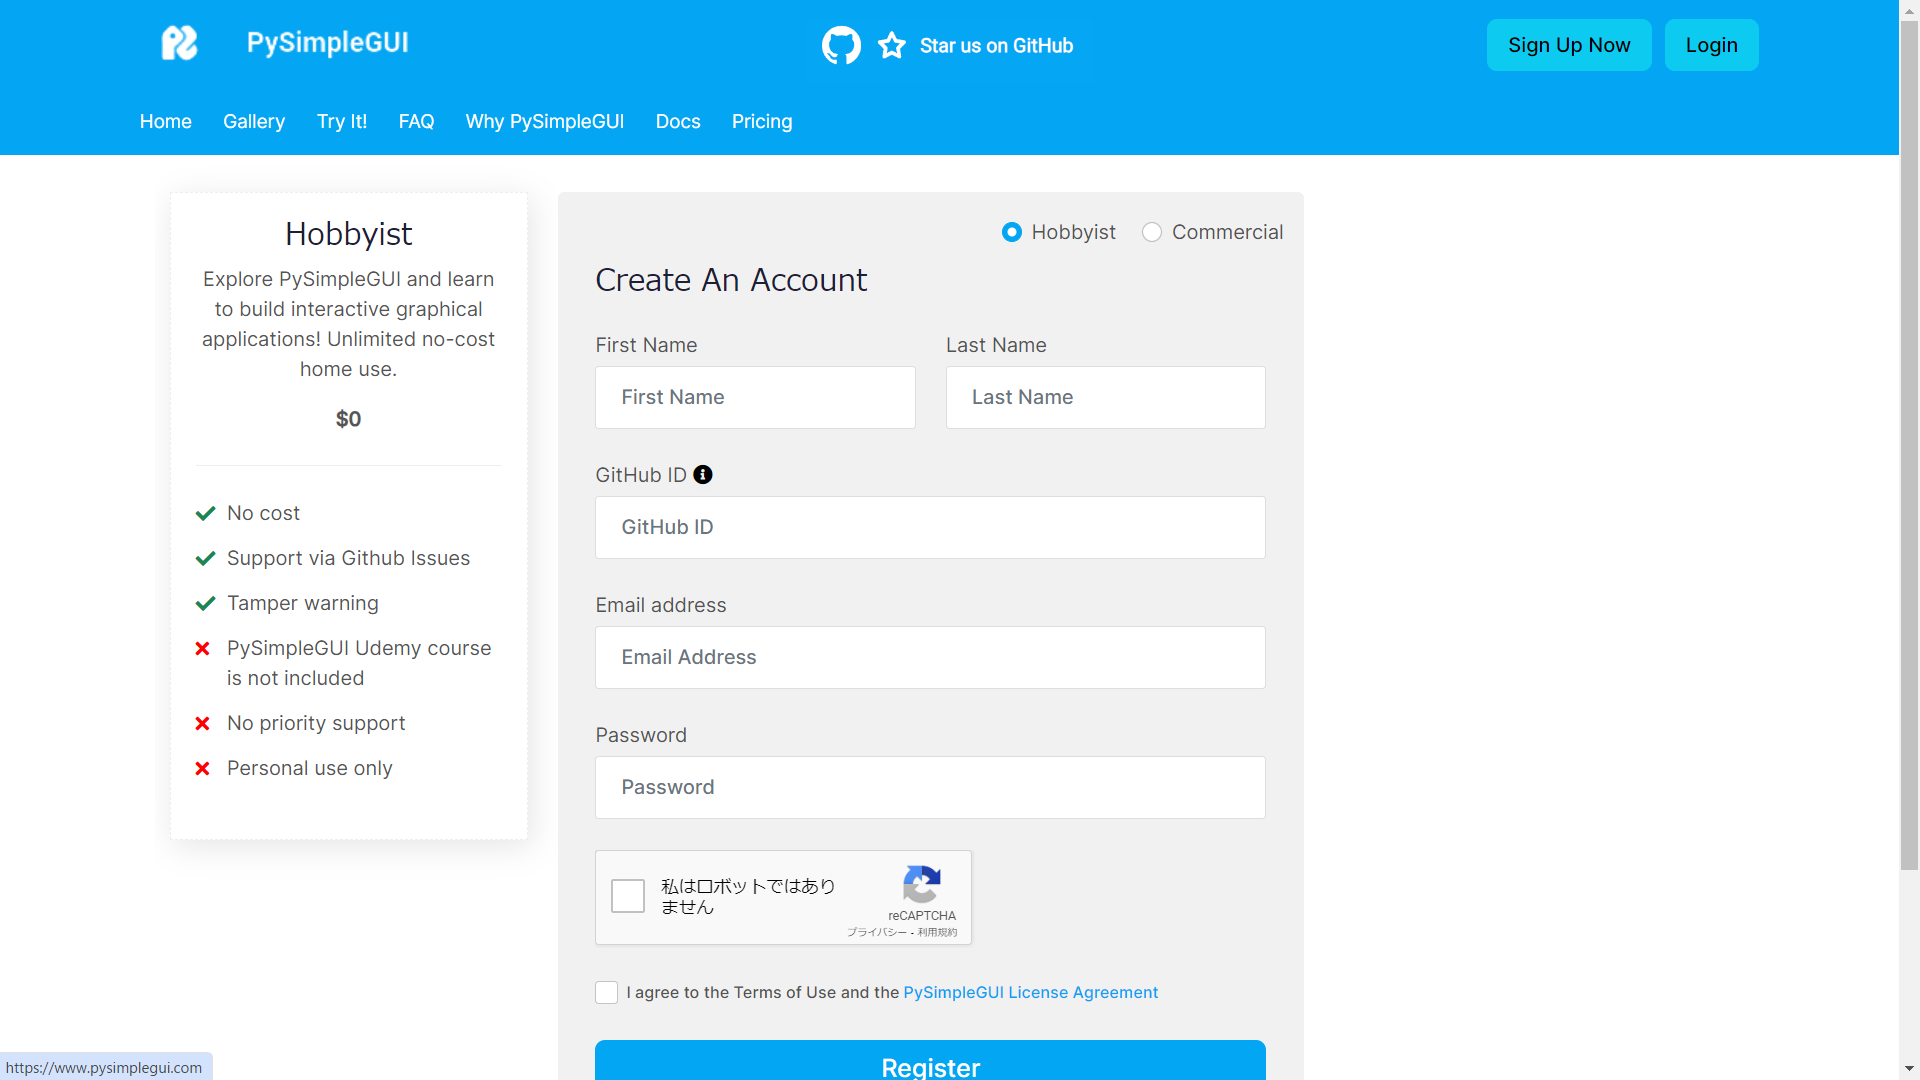Click the reCAPTCHA logo icon
This screenshot has height=1080, width=1920.
pos(921,884)
